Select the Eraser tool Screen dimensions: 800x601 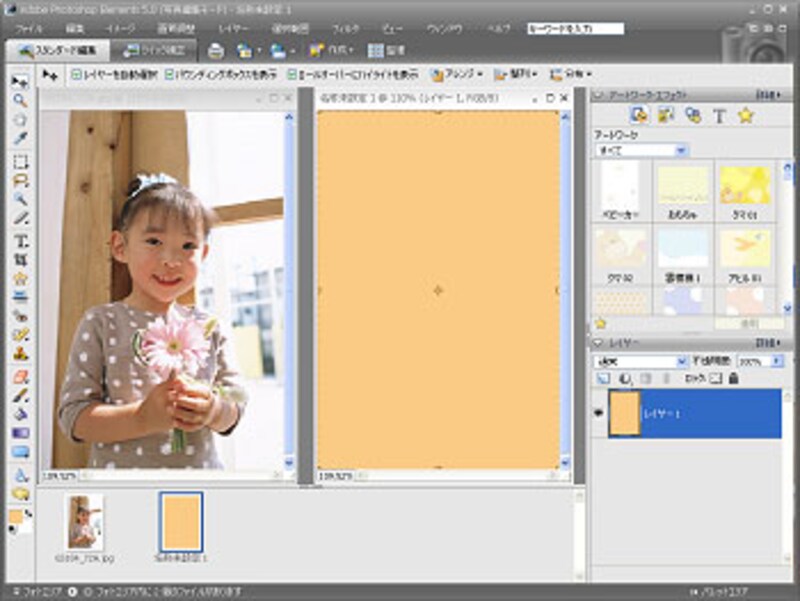pyautogui.click(x=20, y=377)
